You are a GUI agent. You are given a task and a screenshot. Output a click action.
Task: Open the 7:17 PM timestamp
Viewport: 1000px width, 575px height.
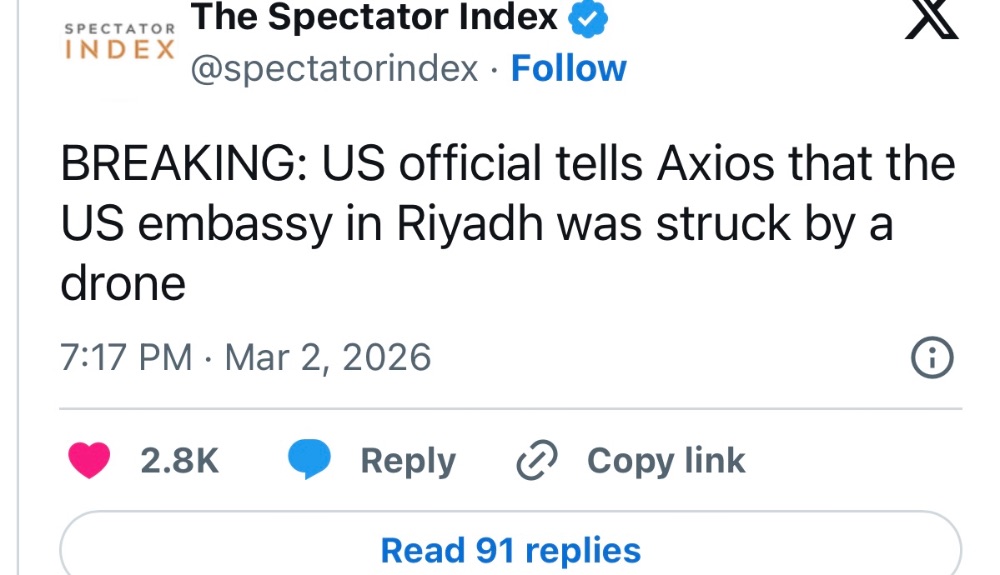click(127, 358)
